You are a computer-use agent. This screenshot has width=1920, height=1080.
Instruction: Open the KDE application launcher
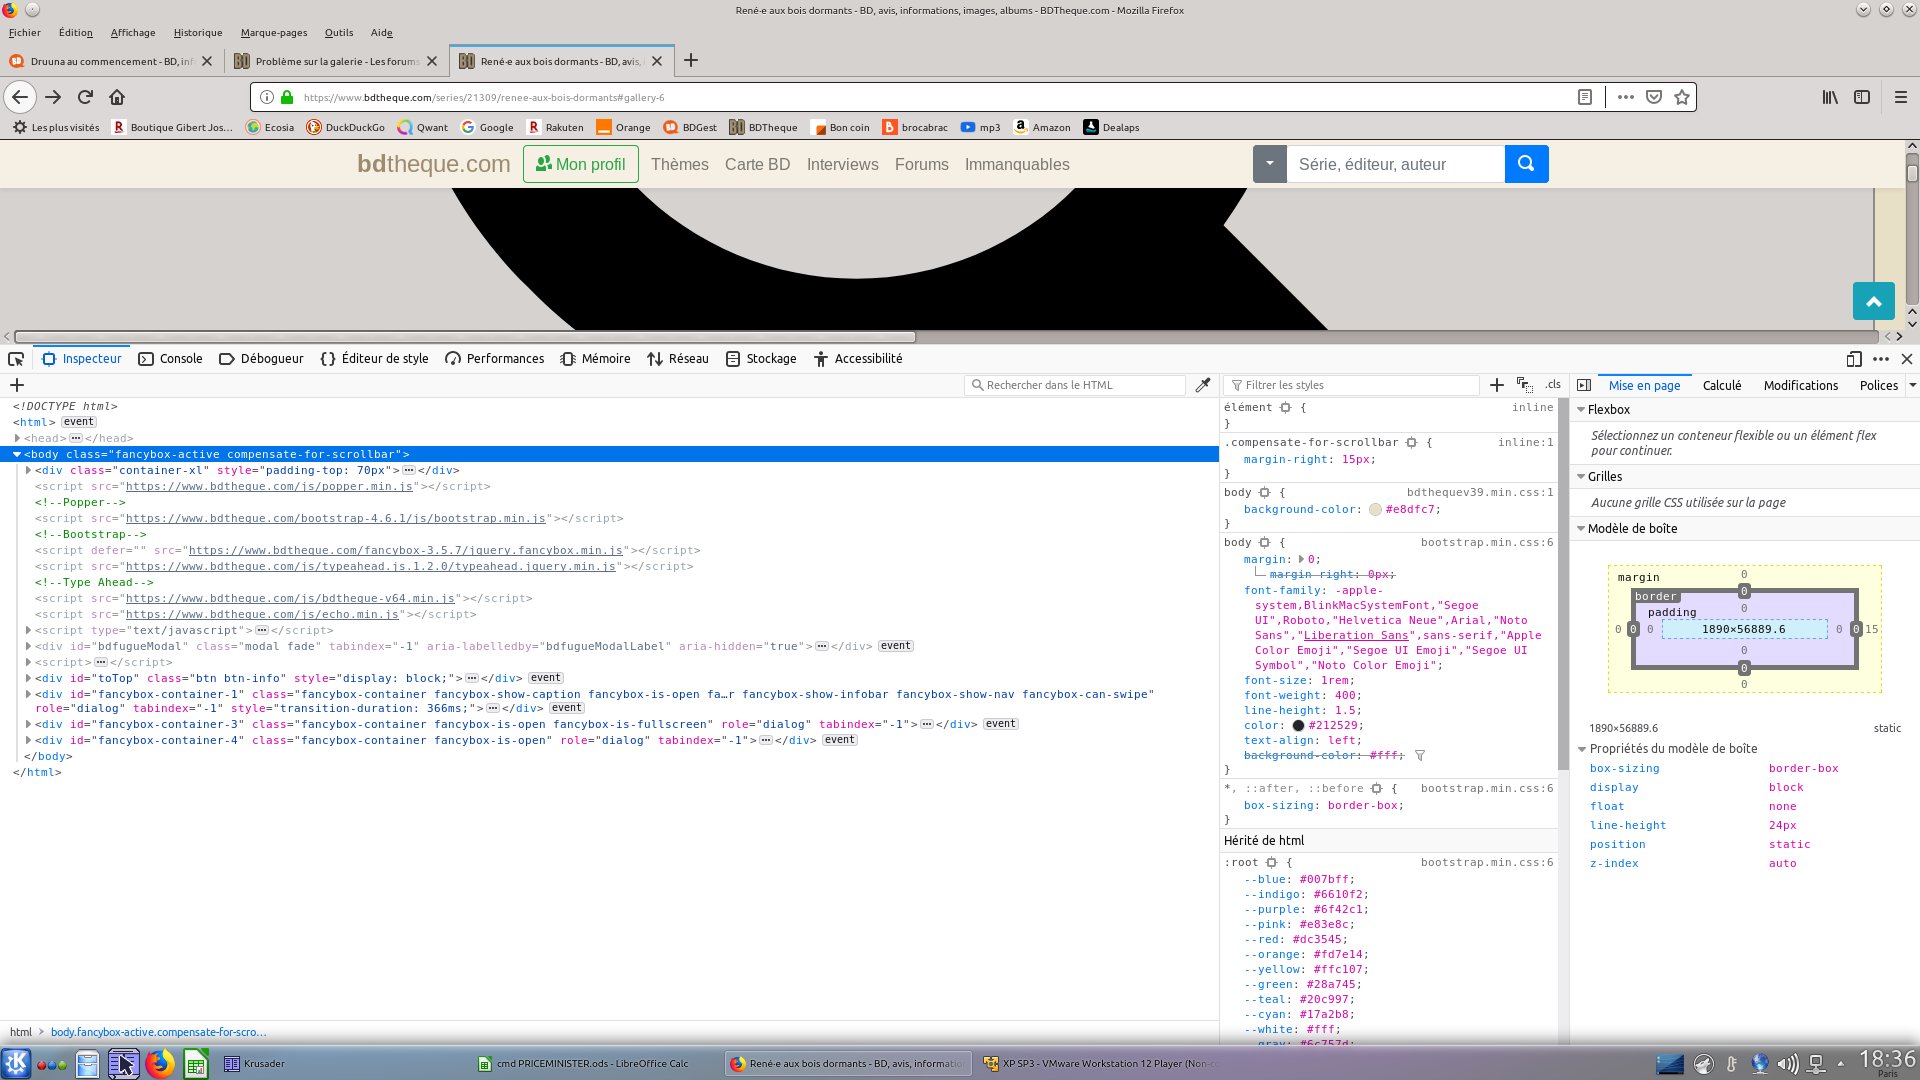click(x=16, y=1064)
